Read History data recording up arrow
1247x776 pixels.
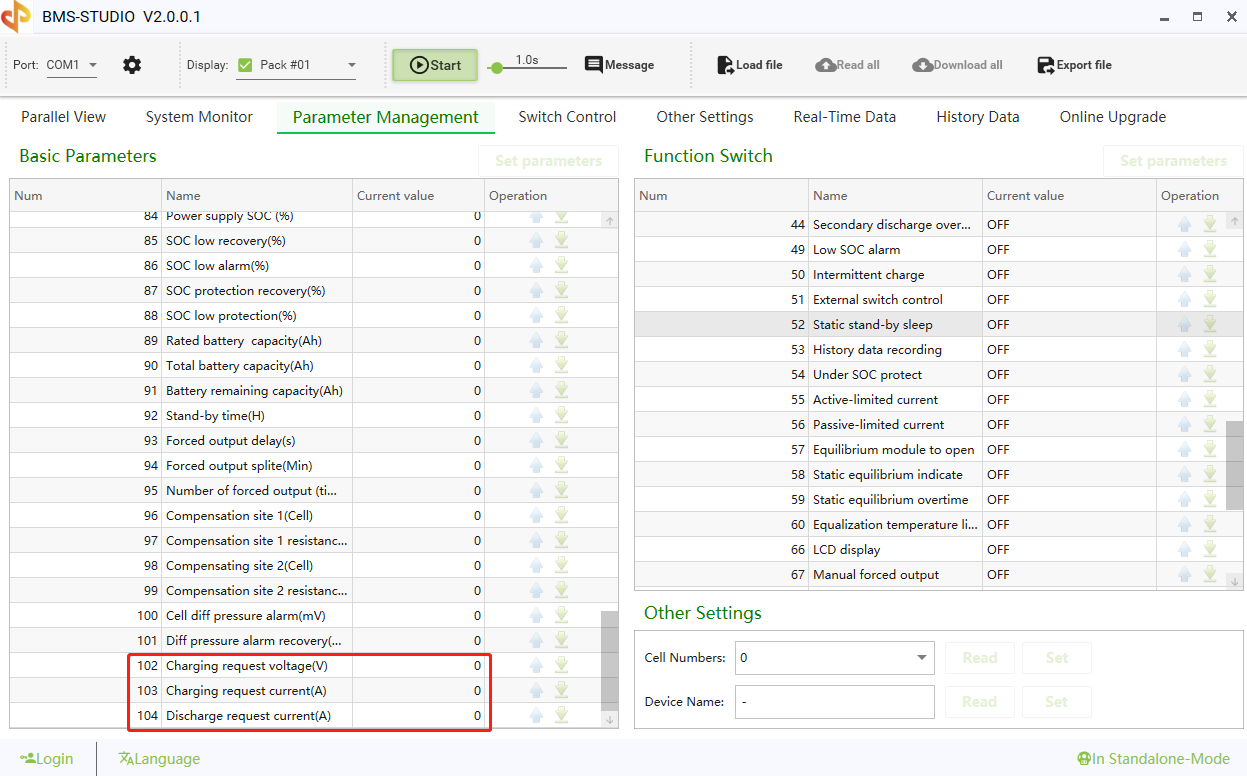coord(1185,350)
